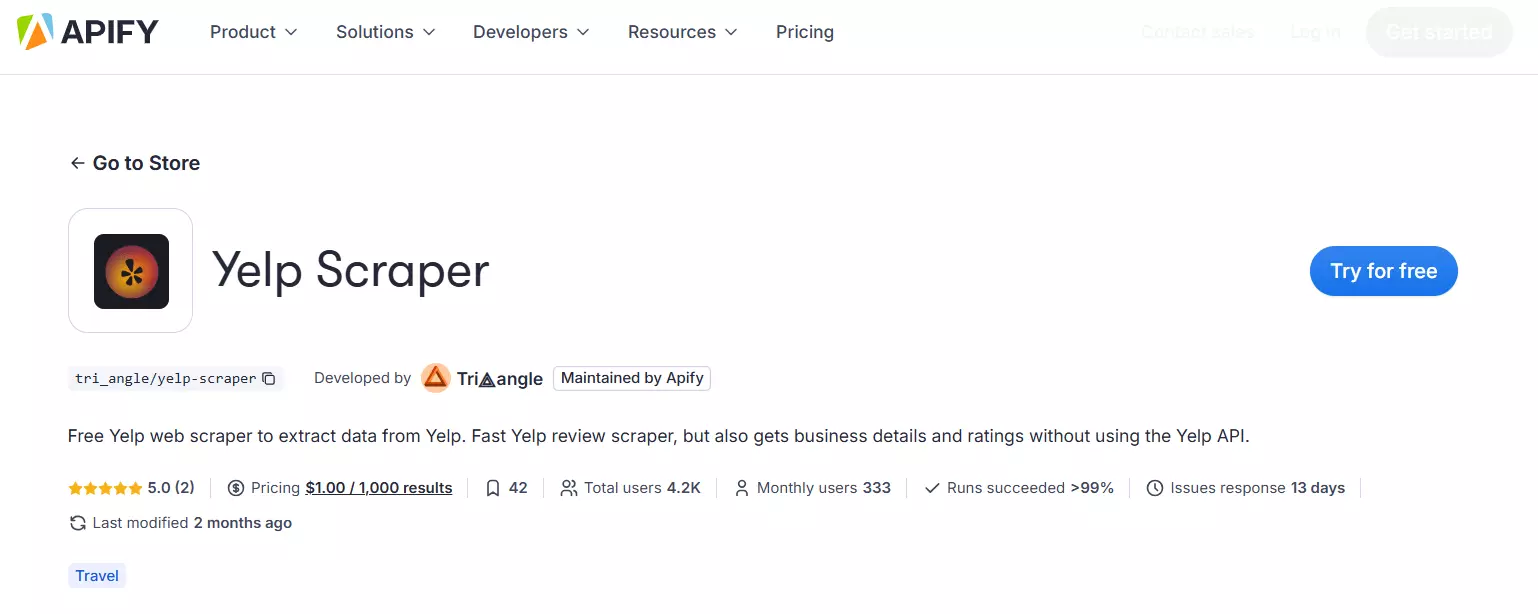Click the Triangle developer logo icon

click(x=435, y=378)
